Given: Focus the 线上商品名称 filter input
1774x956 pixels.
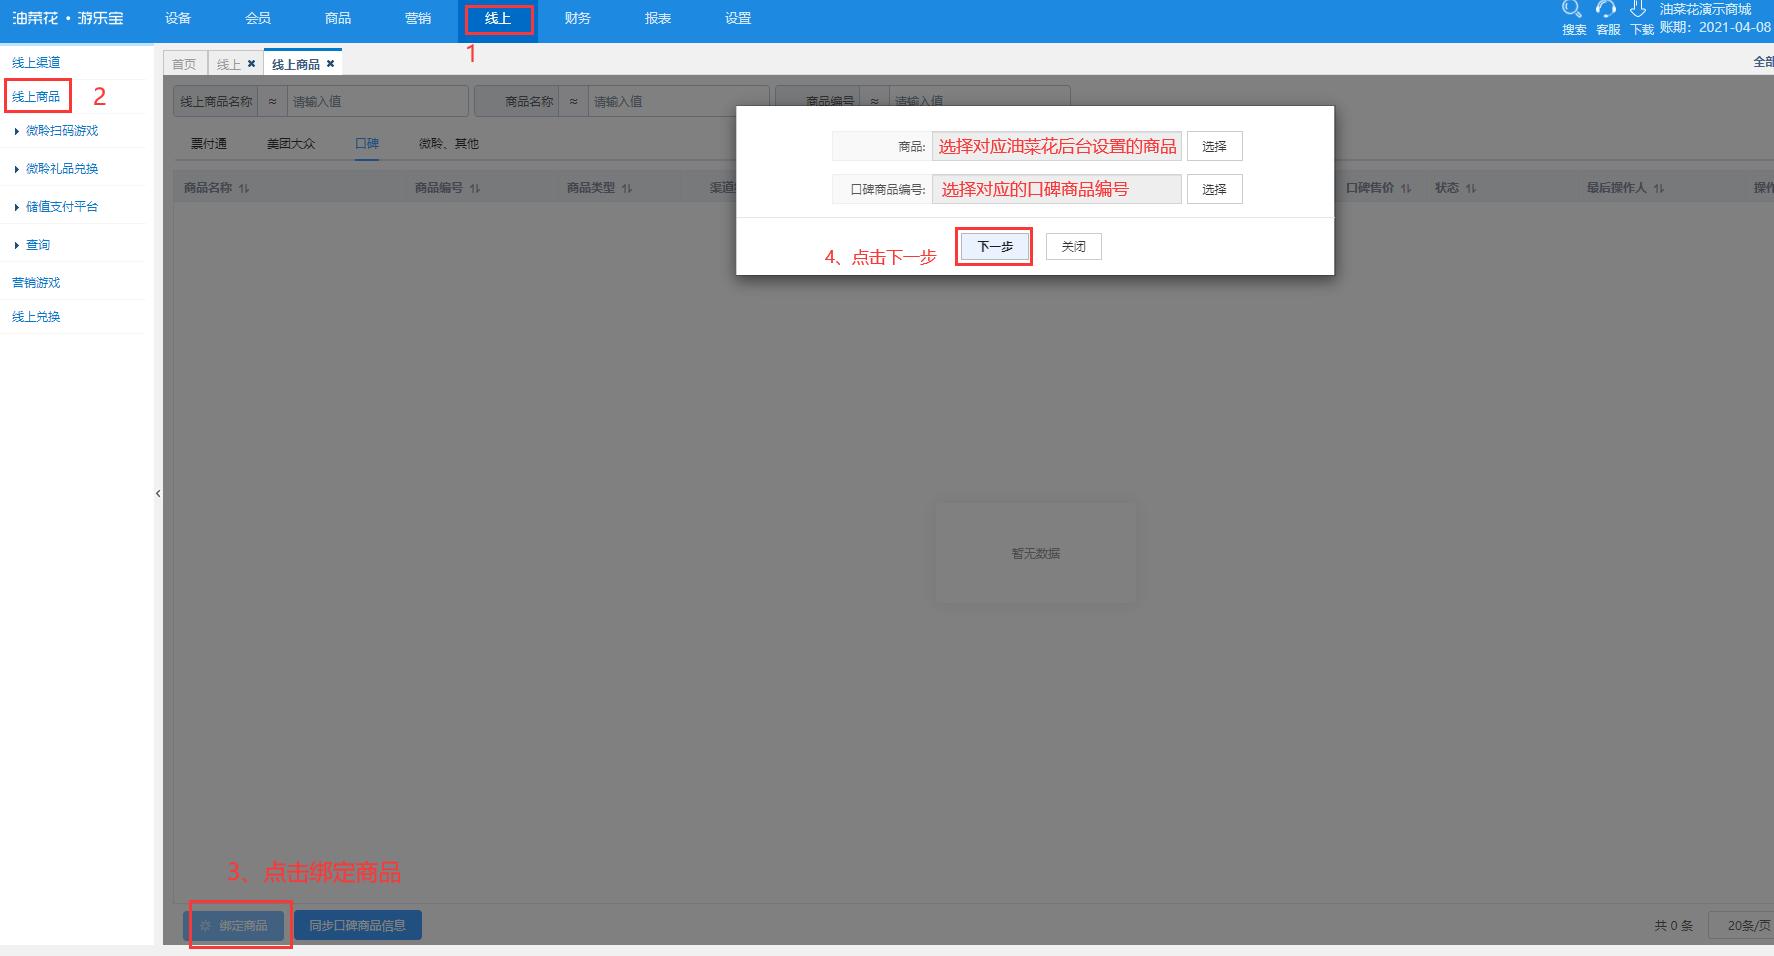Looking at the screenshot, I should click(377, 101).
